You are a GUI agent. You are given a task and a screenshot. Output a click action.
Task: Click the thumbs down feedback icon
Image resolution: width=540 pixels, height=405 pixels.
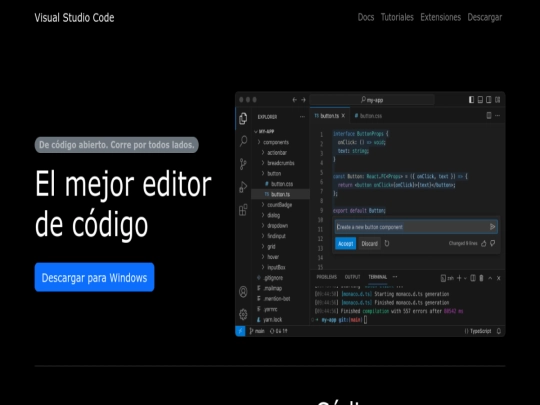point(493,243)
